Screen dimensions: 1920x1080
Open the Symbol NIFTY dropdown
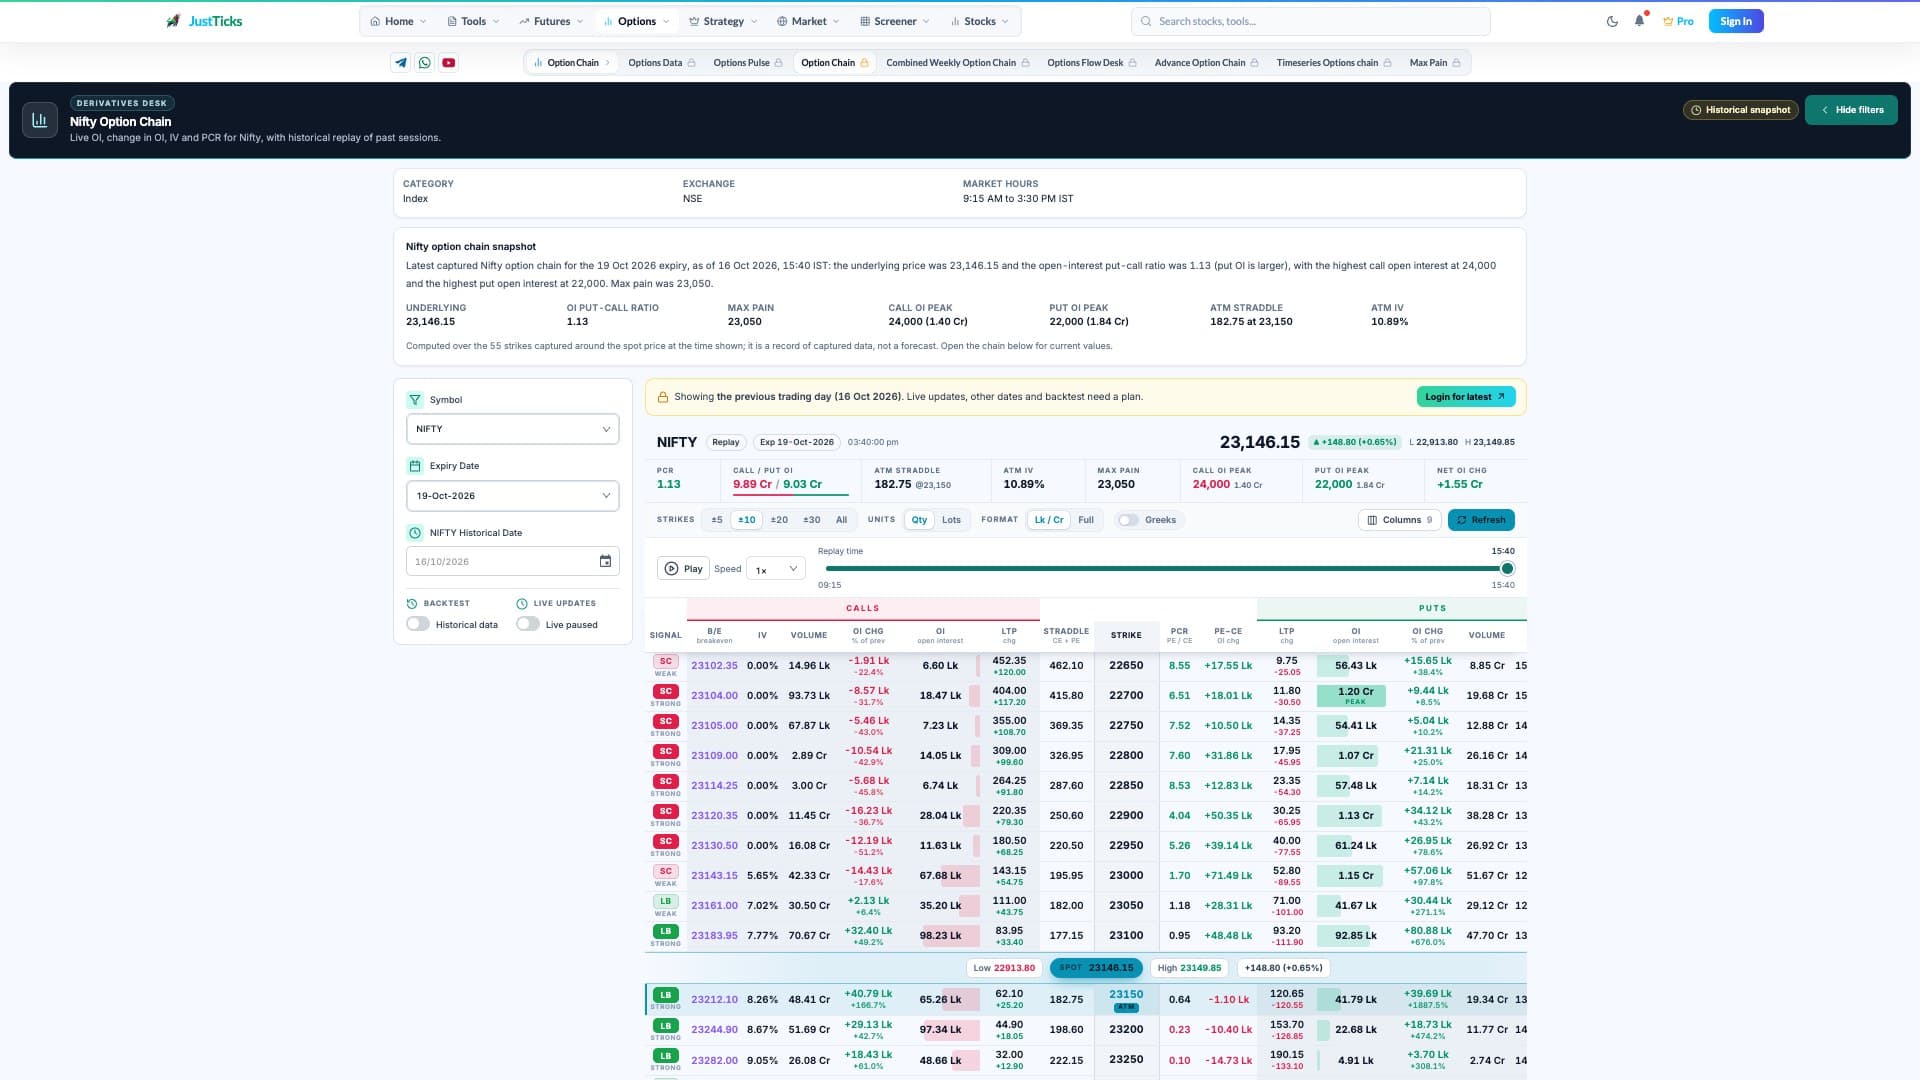click(512, 429)
